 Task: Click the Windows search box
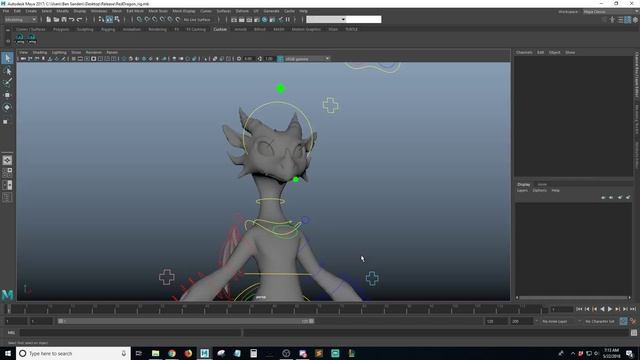[x=73, y=353]
